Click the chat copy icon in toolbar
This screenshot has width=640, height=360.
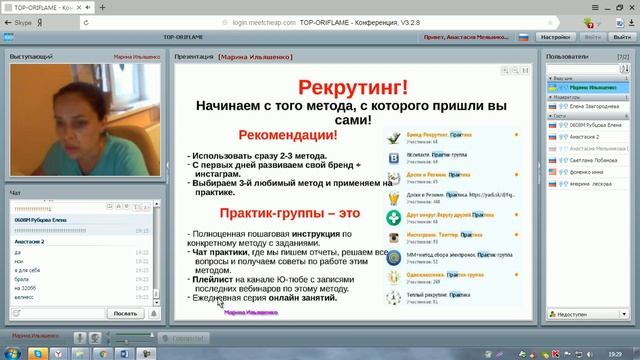point(109,207)
